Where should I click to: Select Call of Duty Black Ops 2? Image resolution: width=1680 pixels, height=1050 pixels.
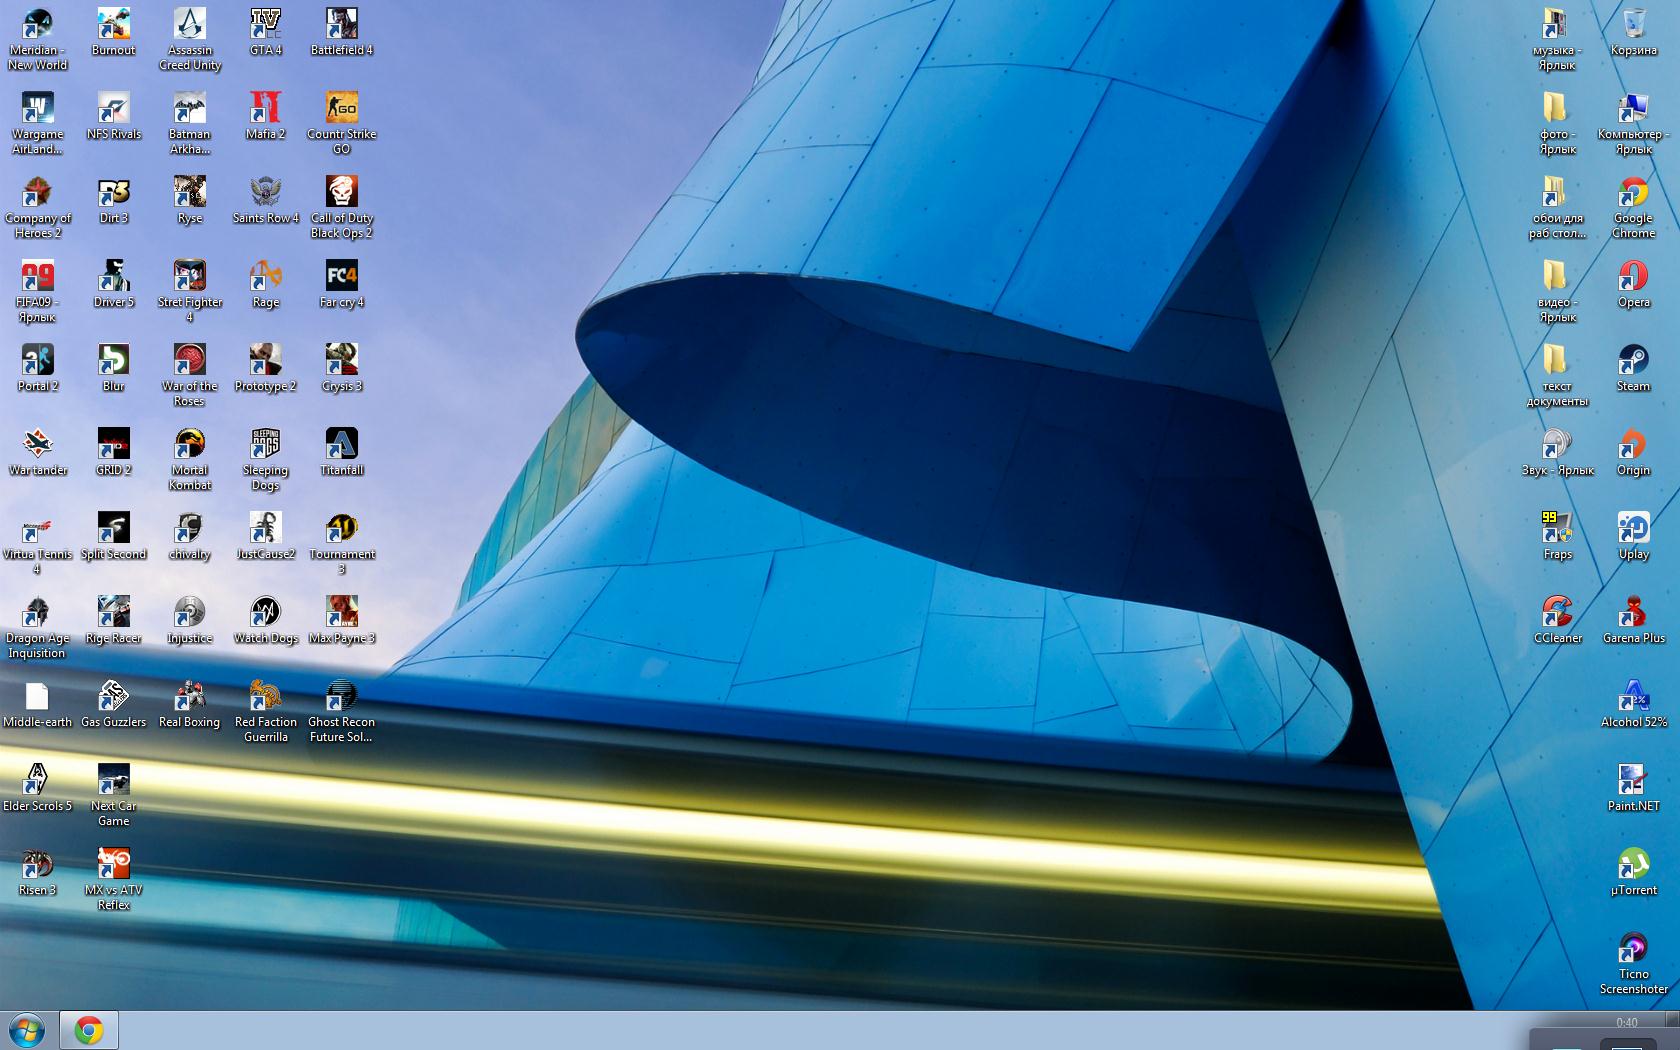342,207
